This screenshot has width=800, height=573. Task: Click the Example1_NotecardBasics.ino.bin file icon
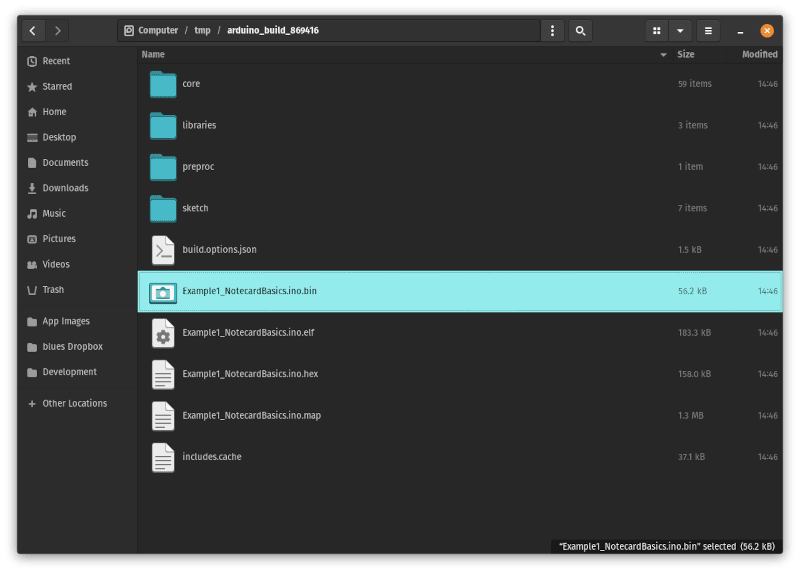[163, 292]
